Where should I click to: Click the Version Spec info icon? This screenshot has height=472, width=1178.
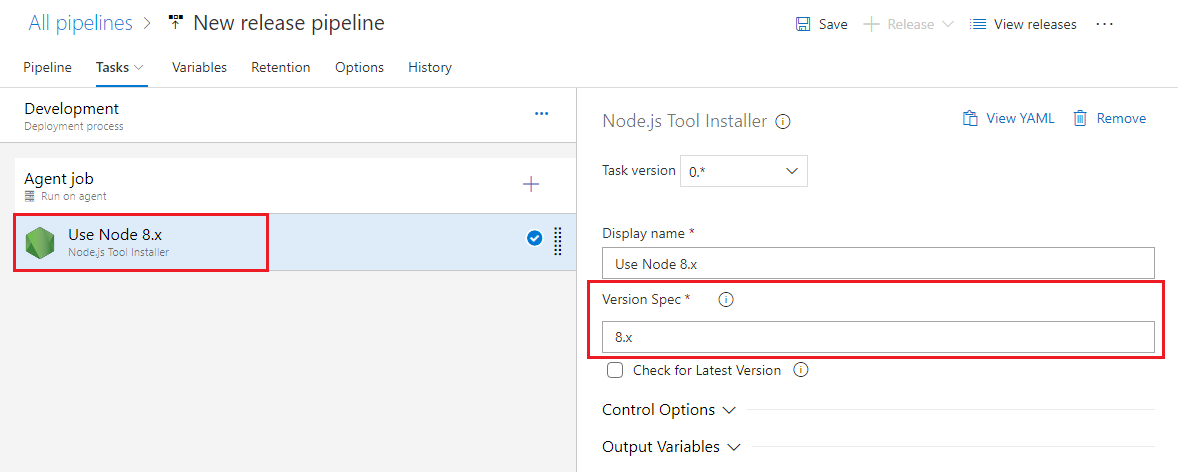coord(726,299)
